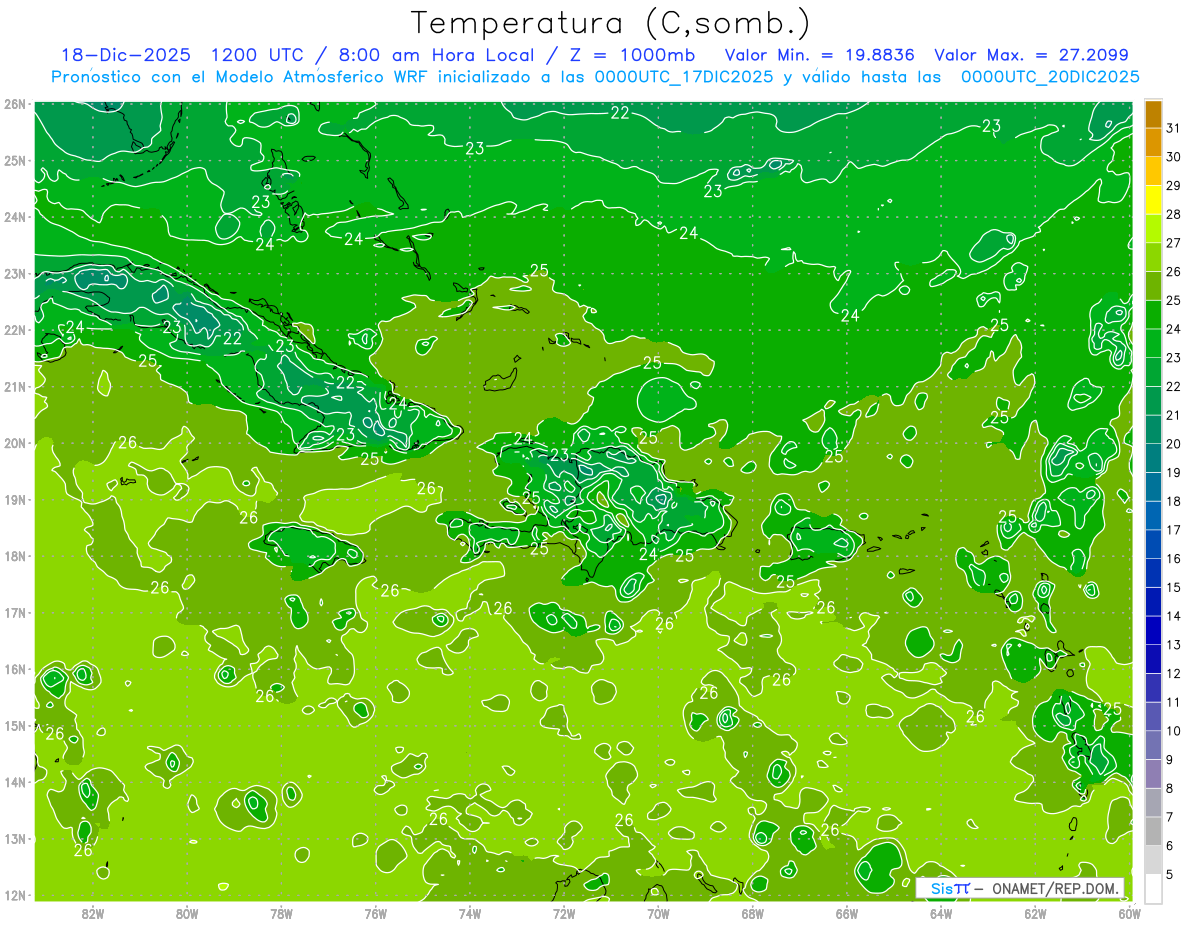Click the "21" color scale label
This screenshot has height=927, width=1200.
coord(1174,415)
